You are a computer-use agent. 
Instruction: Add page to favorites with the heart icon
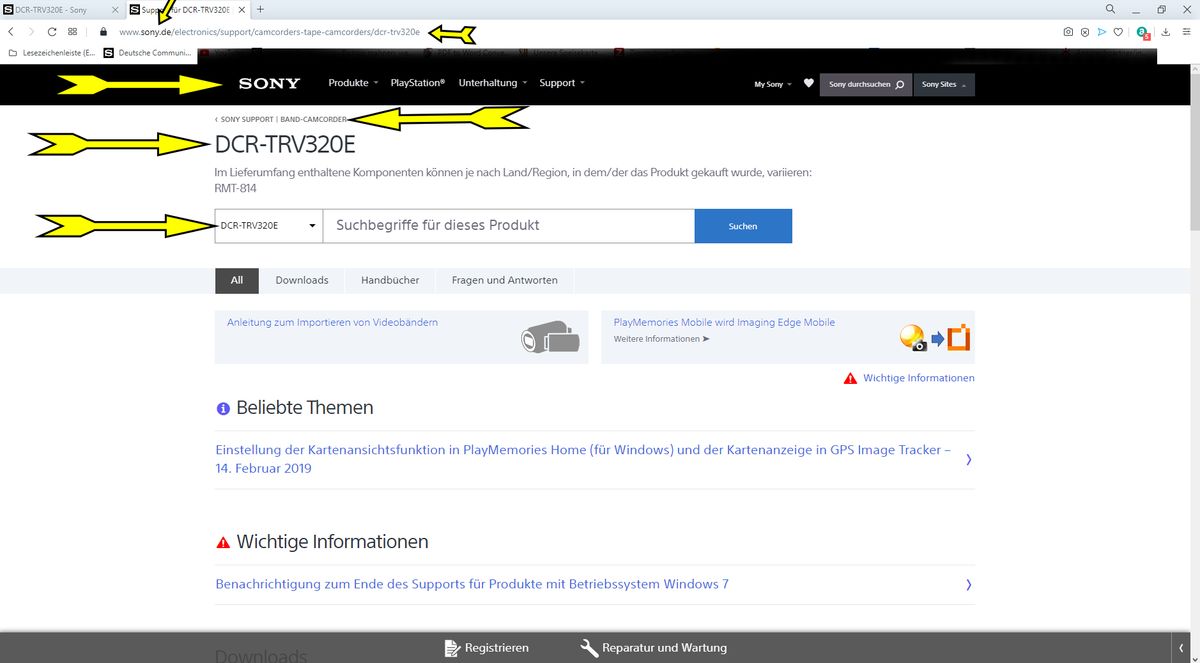(x=1119, y=32)
